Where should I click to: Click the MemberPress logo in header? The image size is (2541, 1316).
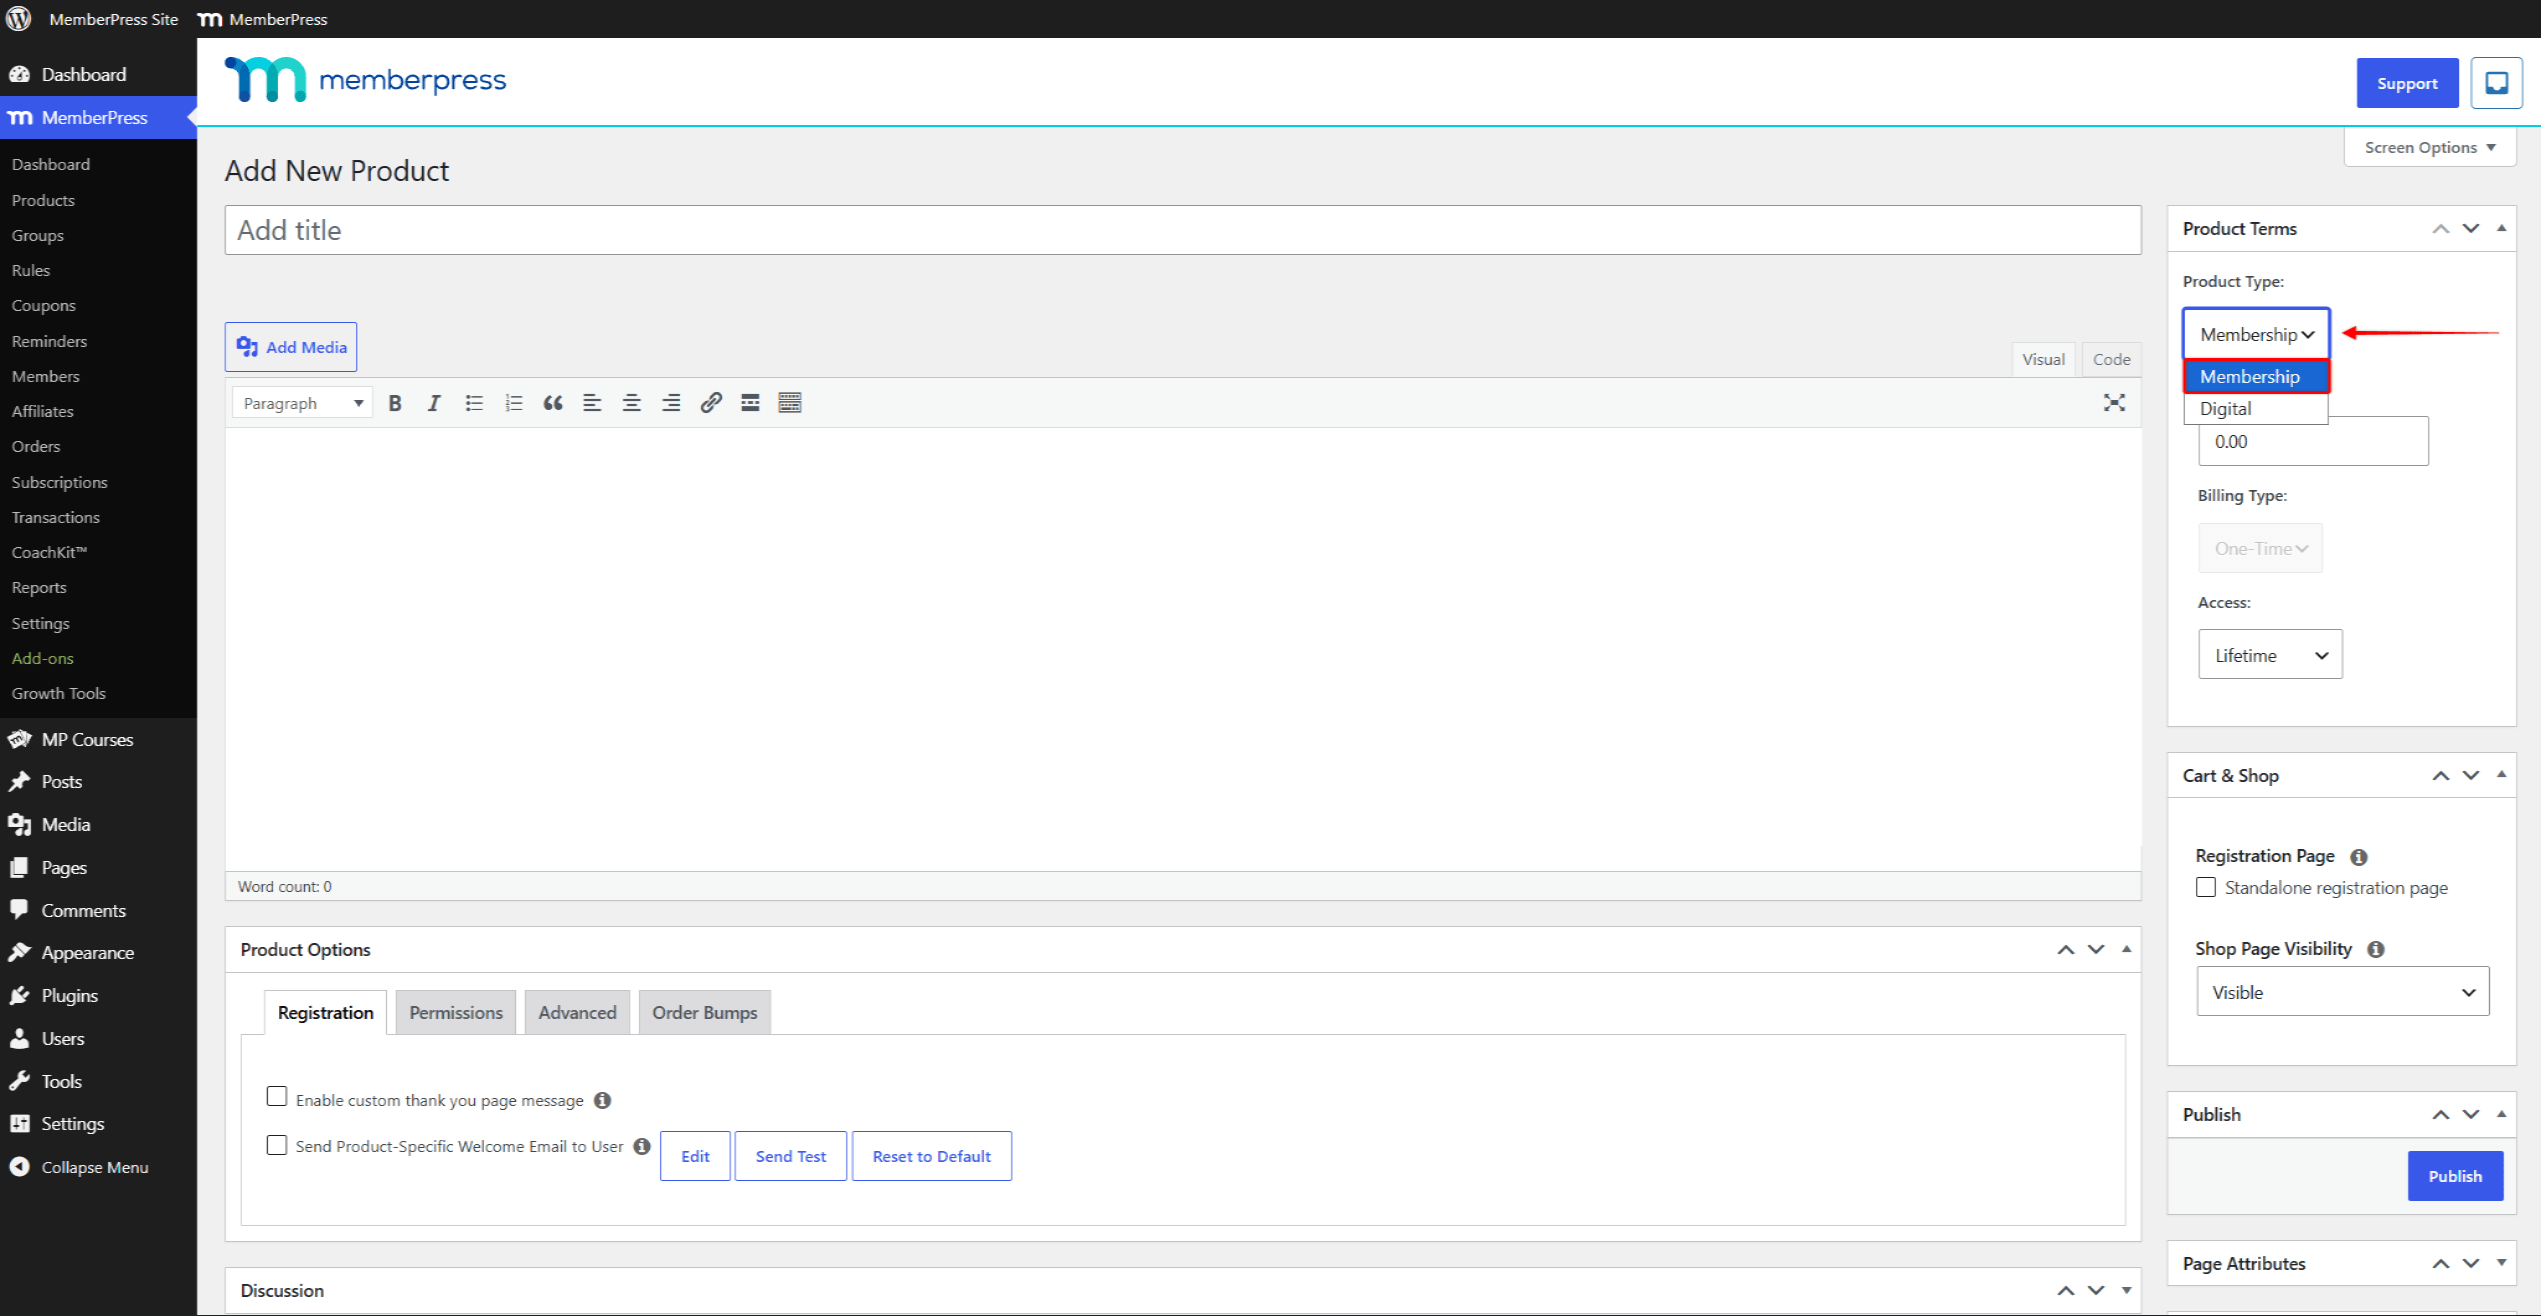(x=366, y=80)
